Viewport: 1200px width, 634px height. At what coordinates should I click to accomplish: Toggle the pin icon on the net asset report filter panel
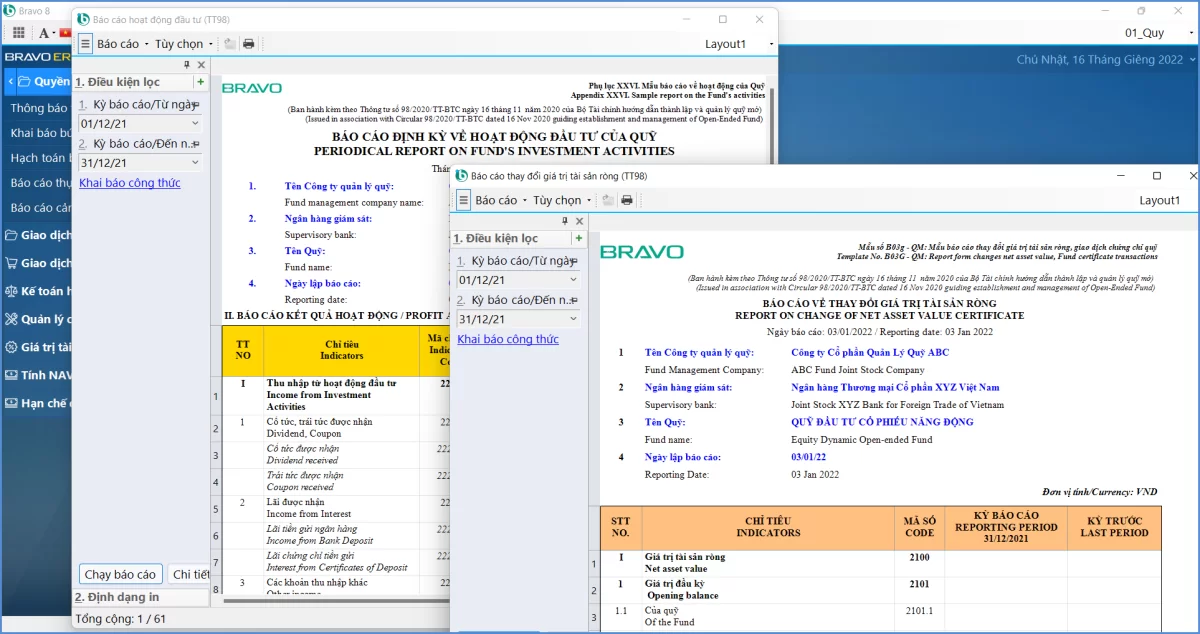(x=565, y=222)
